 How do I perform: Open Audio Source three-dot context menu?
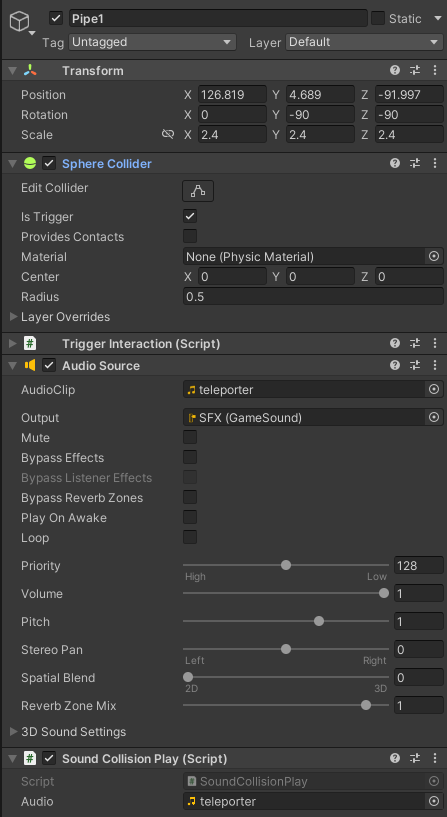coord(434,365)
